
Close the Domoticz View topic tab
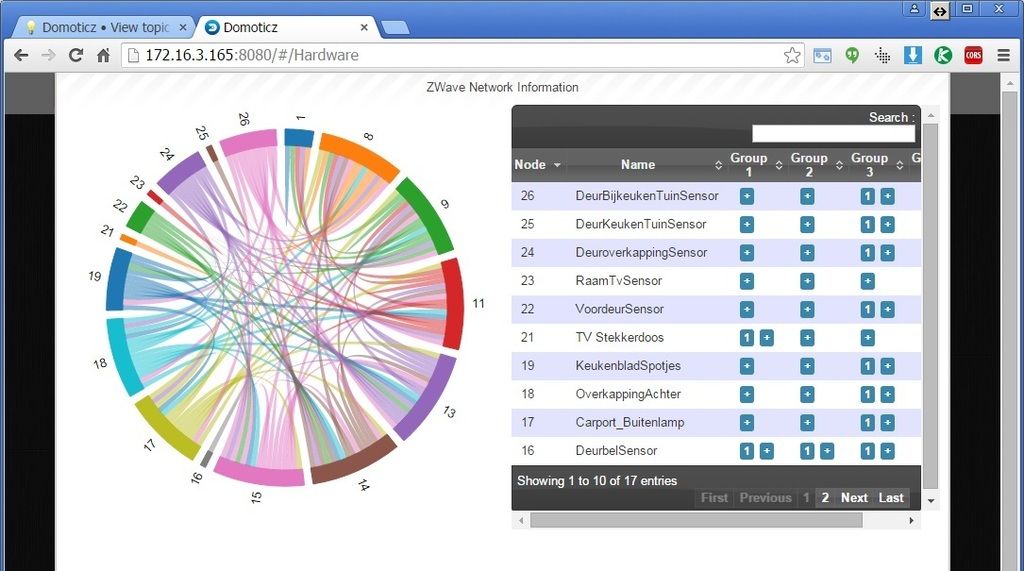(x=183, y=27)
